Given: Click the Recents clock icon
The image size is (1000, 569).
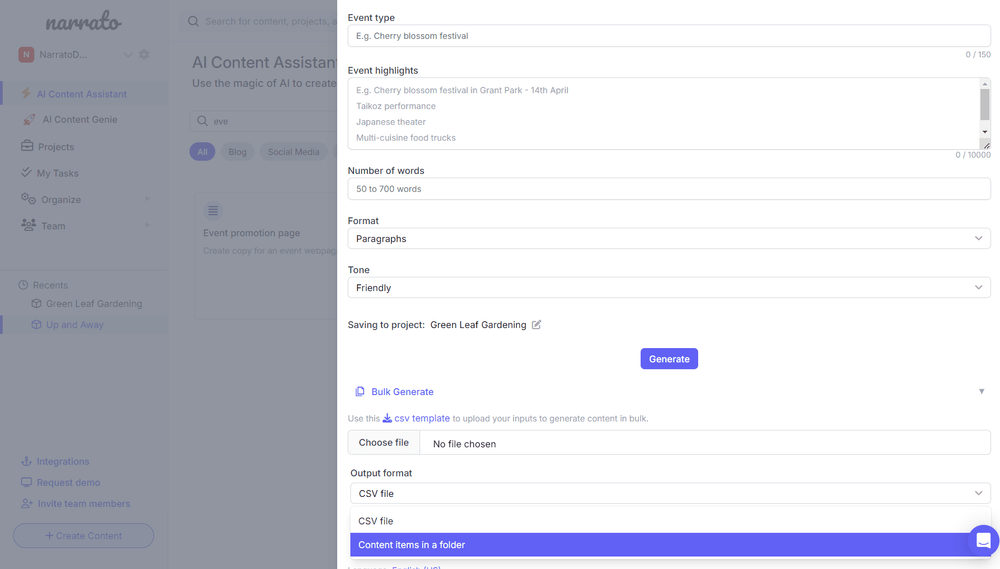Looking at the screenshot, I should click(x=24, y=285).
